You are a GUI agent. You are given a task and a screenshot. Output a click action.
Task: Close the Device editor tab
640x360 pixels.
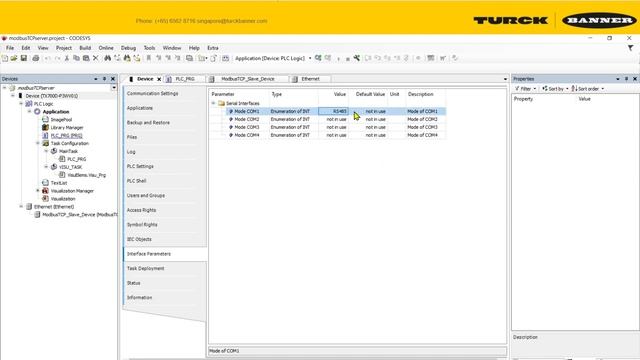(x=159, y=79)
